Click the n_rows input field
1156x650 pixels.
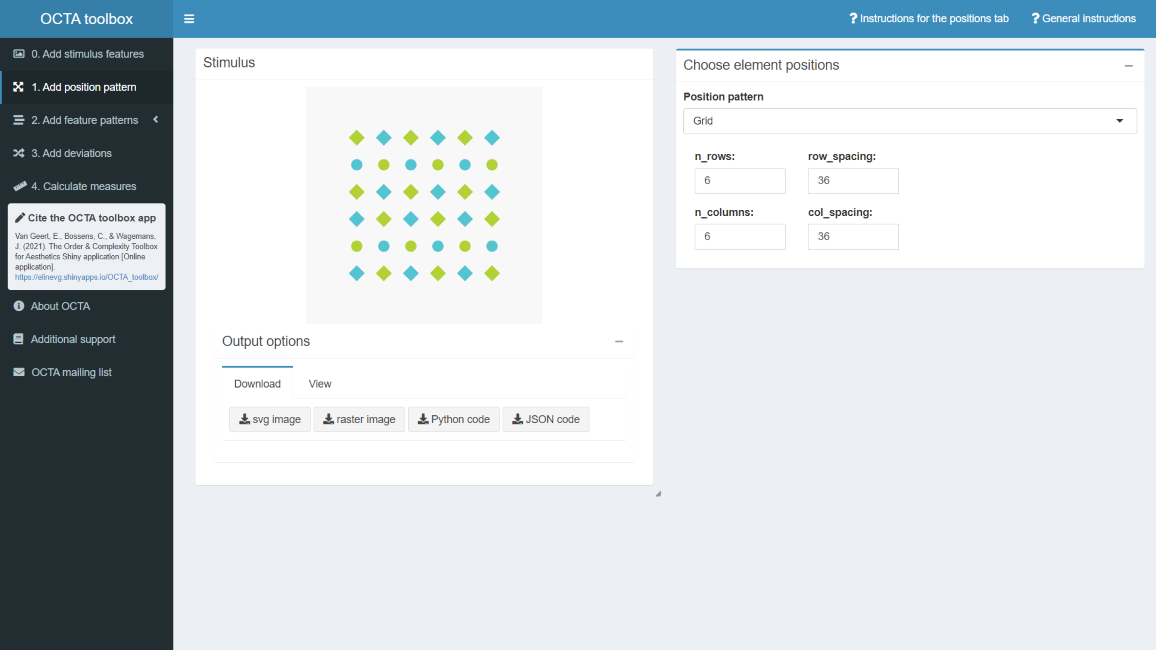click(x=740, y=181)
